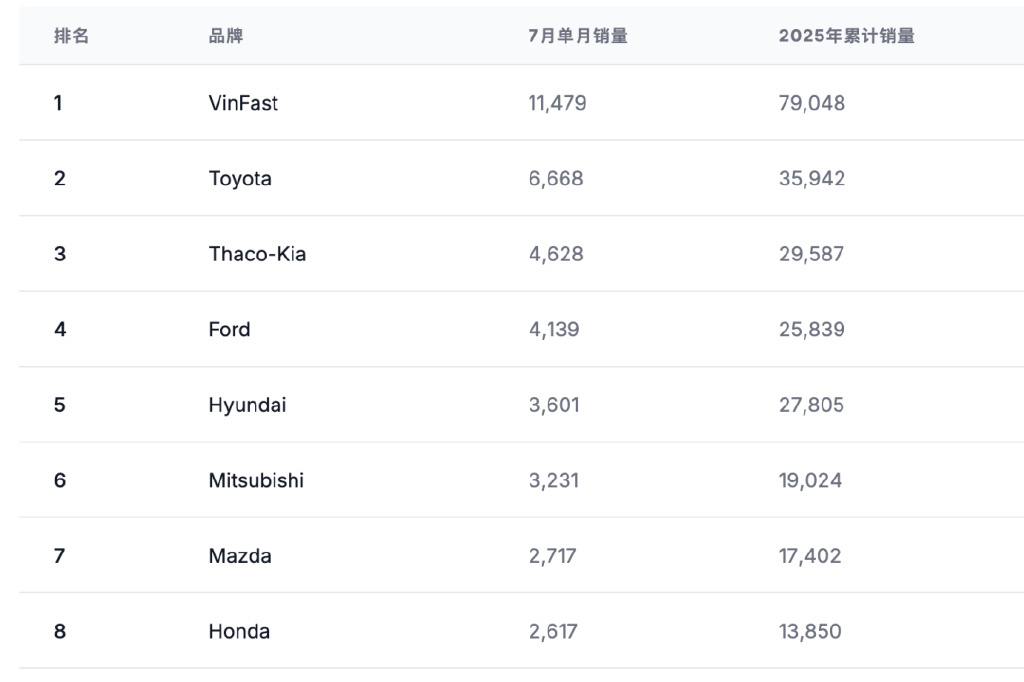Select the Thaco-Kia brand cell
Viewport: 1024px width, 682px height.
point(257,254)
